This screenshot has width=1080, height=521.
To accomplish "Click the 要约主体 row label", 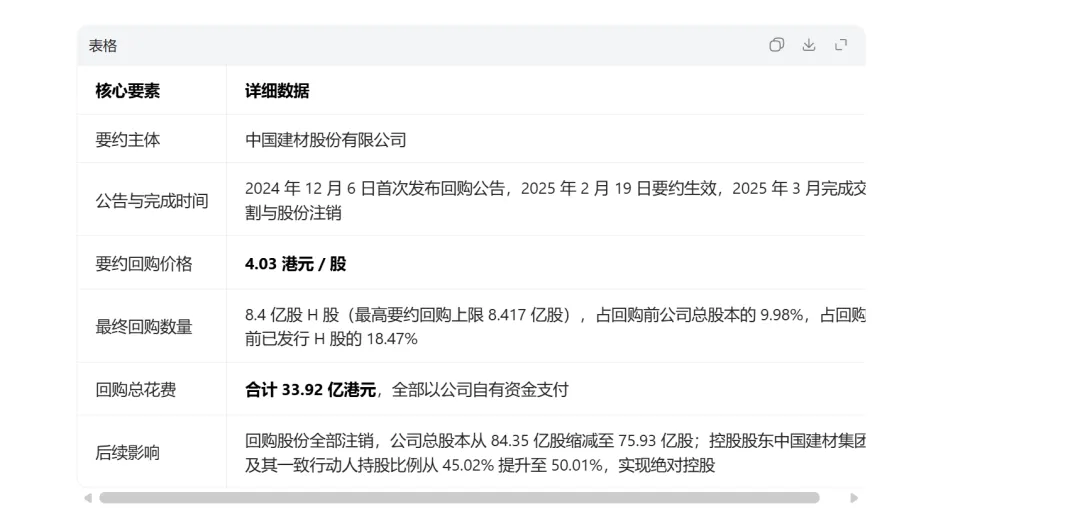I will (x=127, y=140).
